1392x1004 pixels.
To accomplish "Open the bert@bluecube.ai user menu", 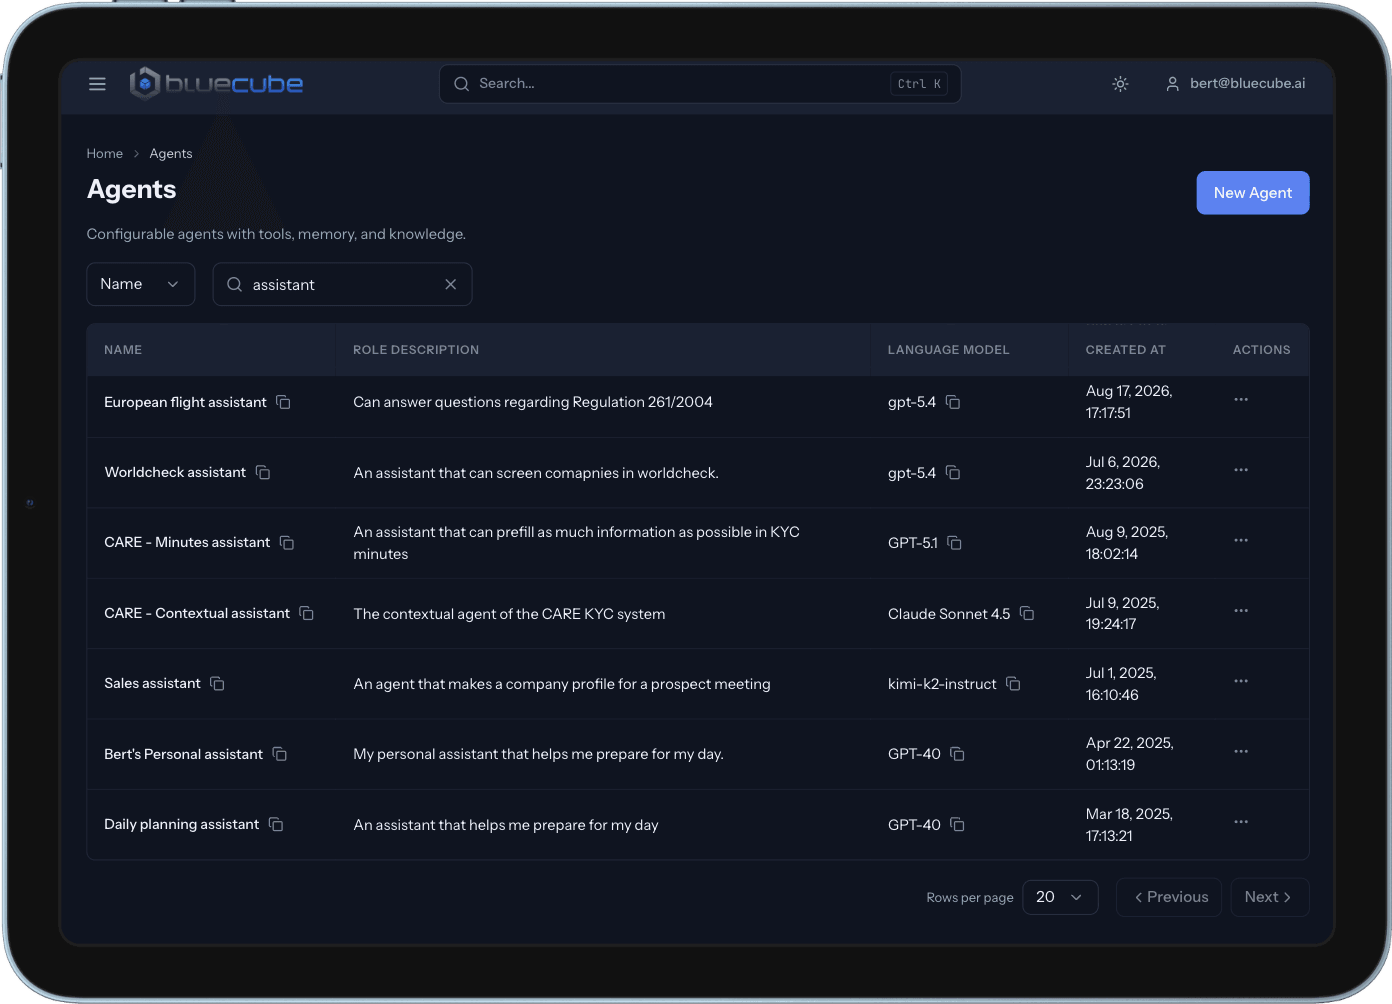I will click(x=1235, y=84).
